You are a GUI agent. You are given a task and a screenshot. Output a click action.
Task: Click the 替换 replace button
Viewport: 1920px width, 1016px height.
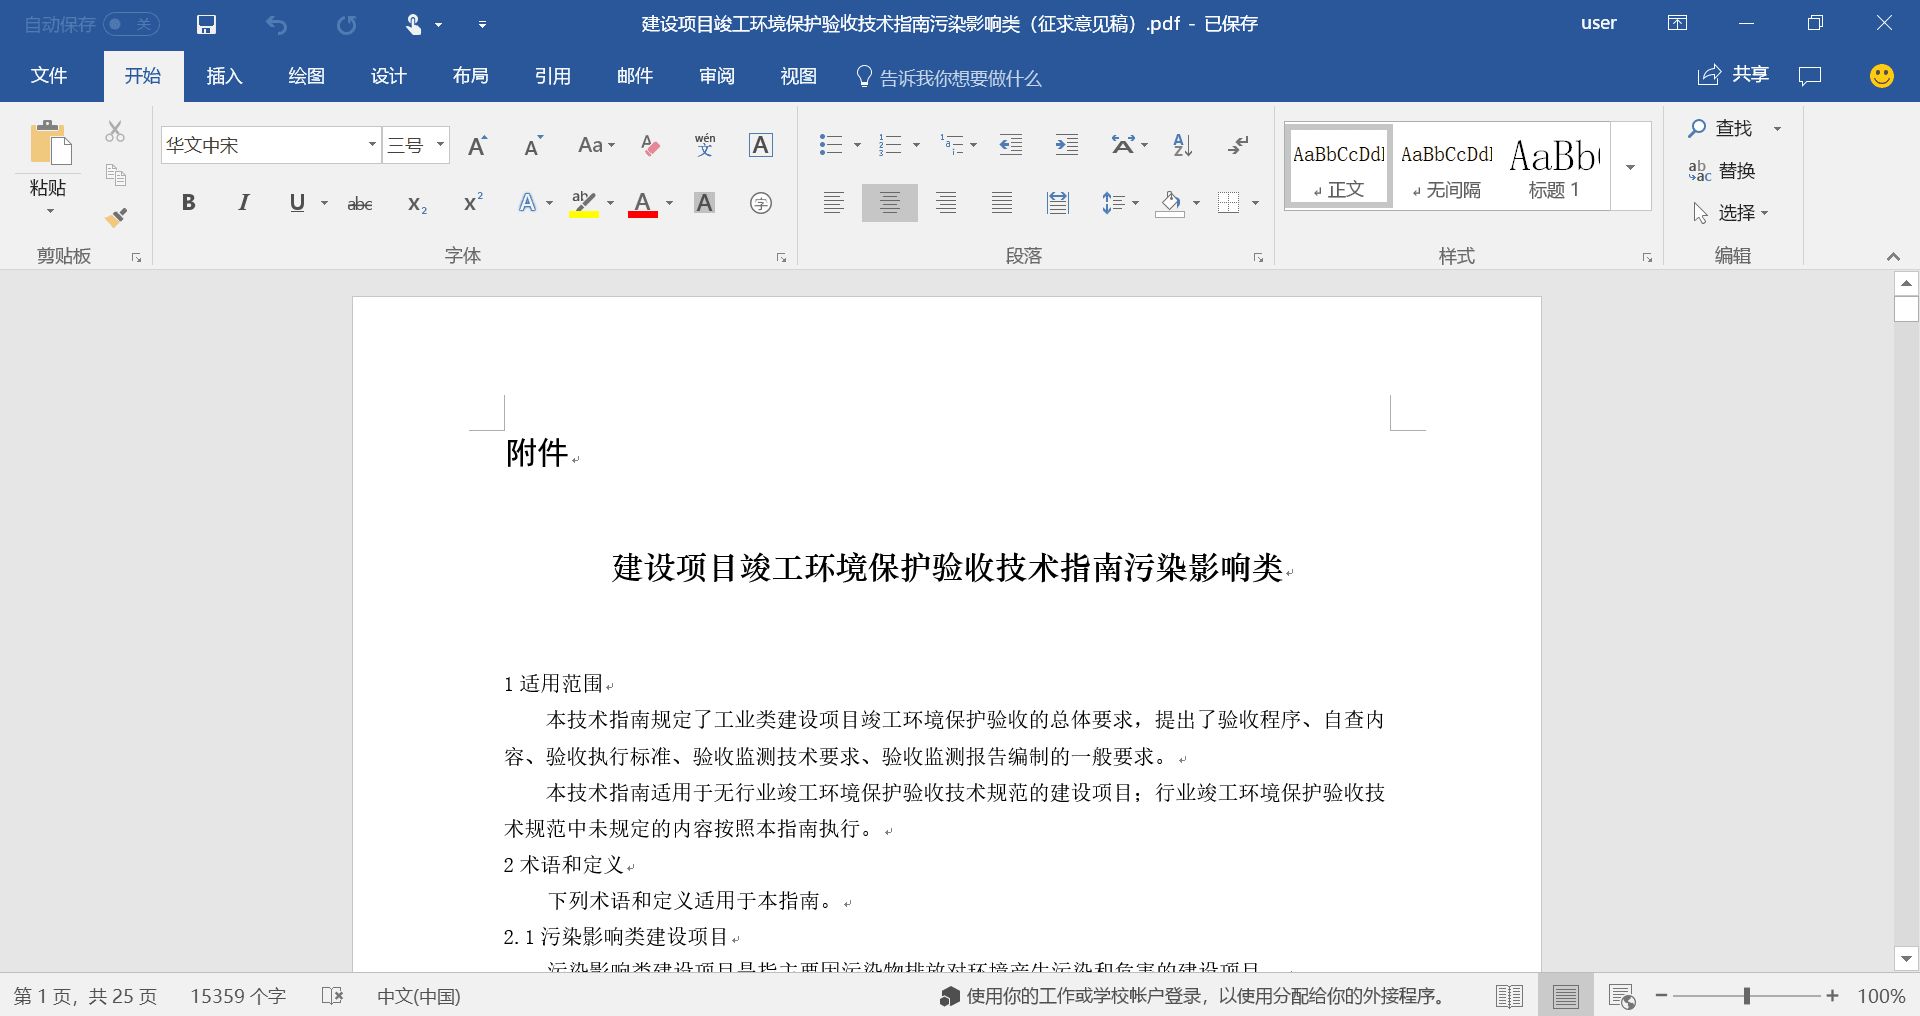point(1722,171)
